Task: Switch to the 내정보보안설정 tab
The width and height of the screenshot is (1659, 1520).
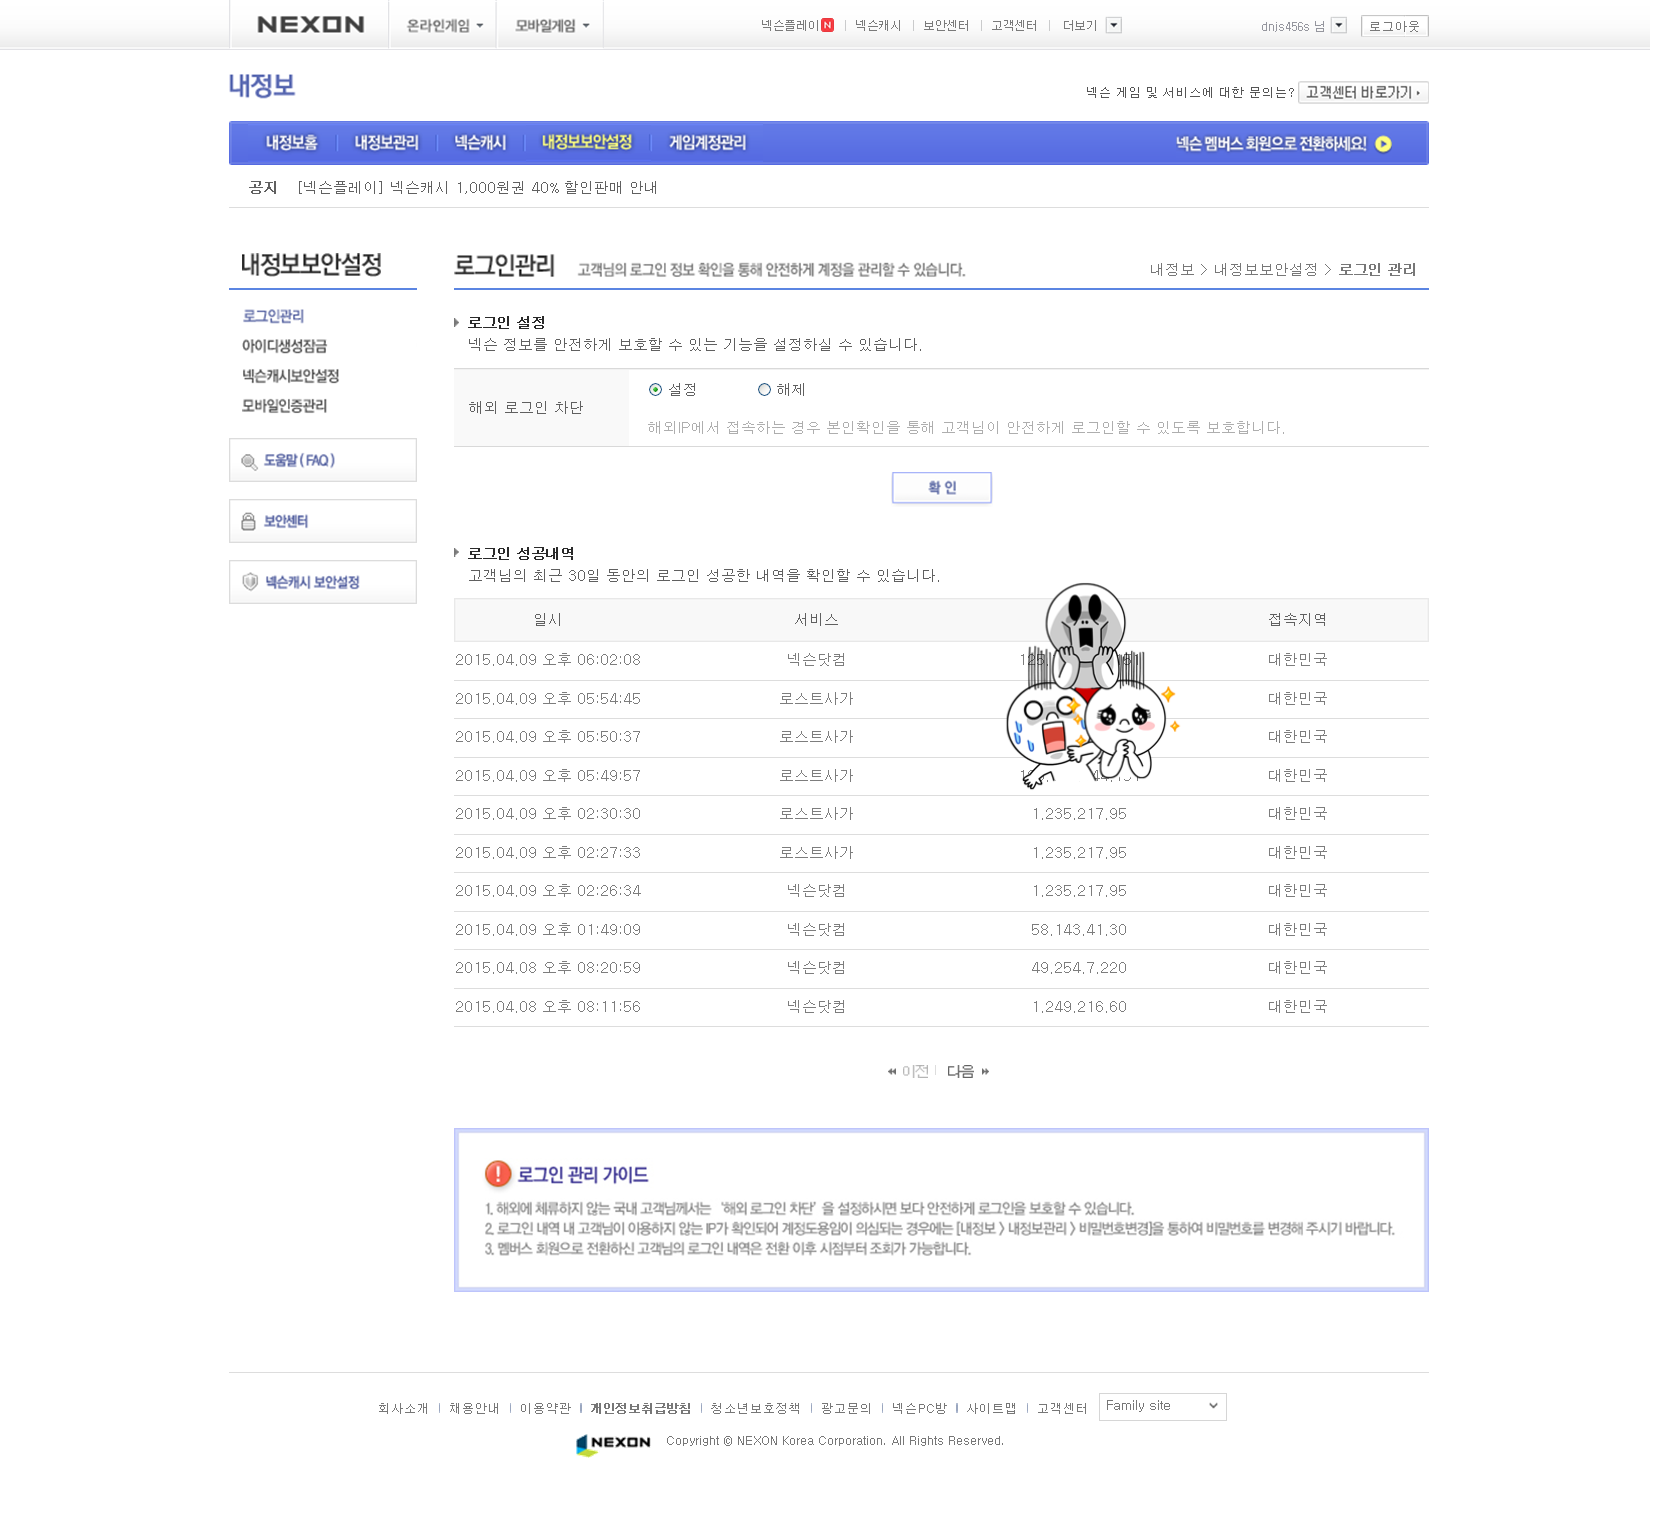Action: pos(587,143)
